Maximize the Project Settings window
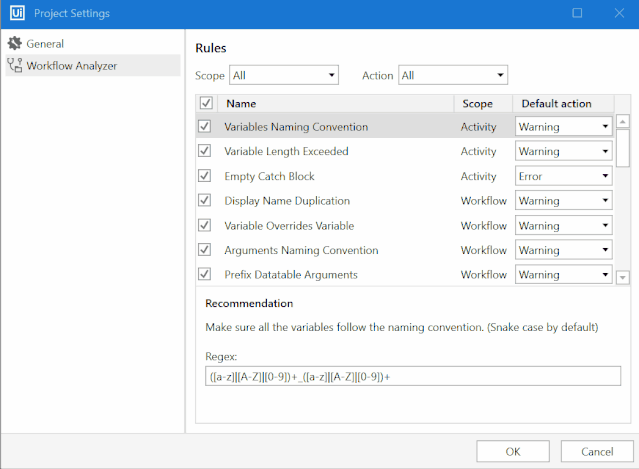 pyautogui.click(x=577, y=13)
